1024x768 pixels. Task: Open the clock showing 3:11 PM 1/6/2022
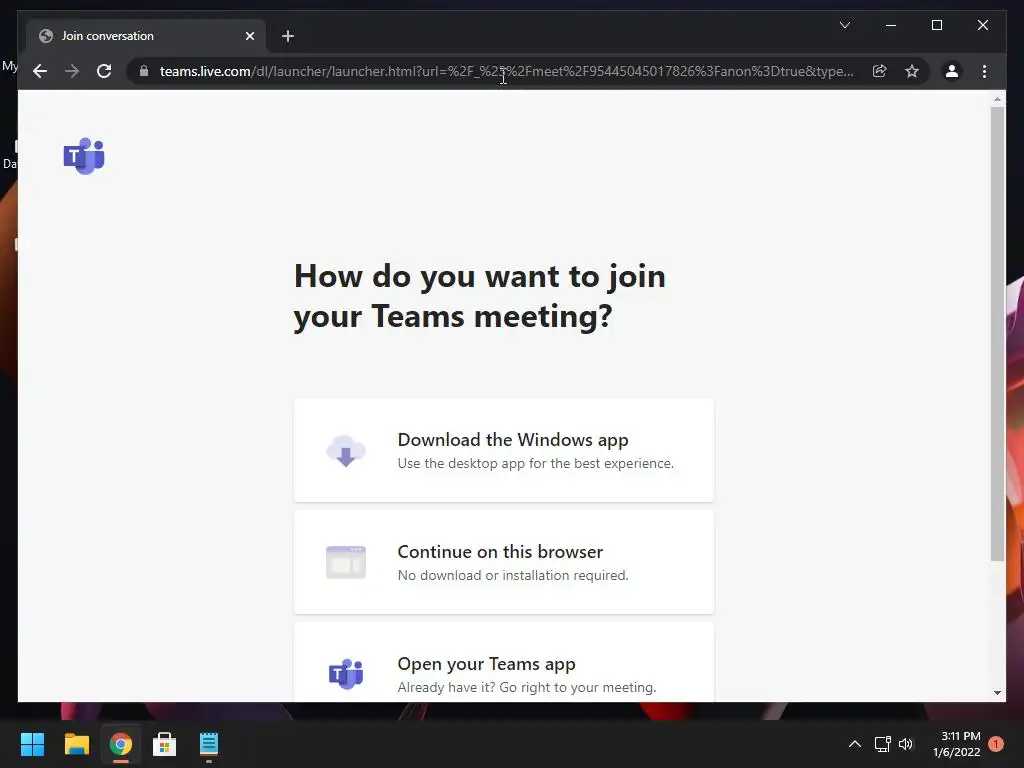956,744
